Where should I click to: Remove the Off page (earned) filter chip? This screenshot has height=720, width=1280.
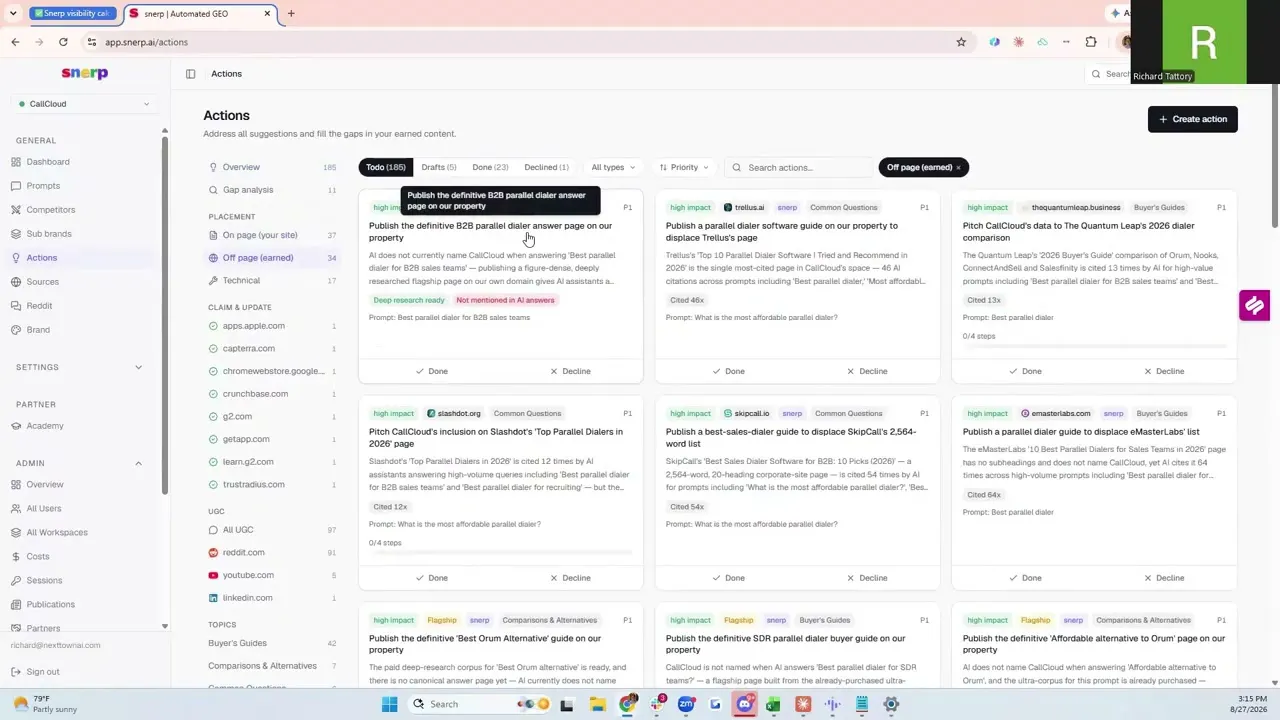coord(958,168)
